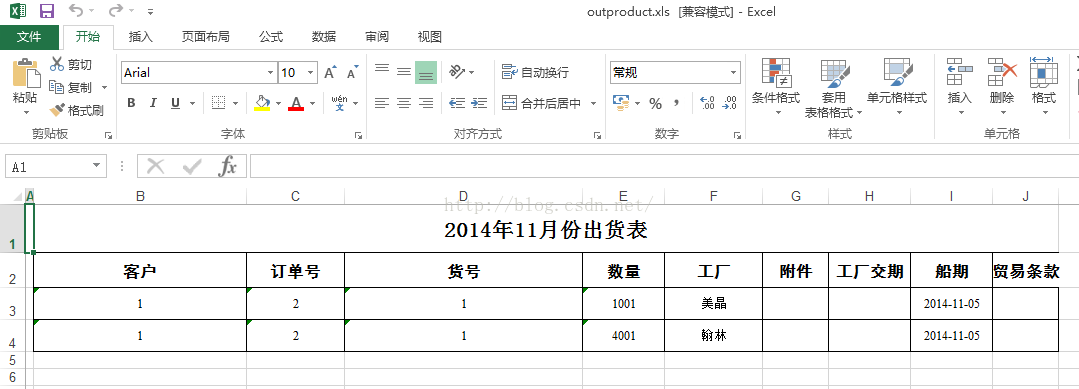Open the font size 10 dropdown

(x=311, y=72)
